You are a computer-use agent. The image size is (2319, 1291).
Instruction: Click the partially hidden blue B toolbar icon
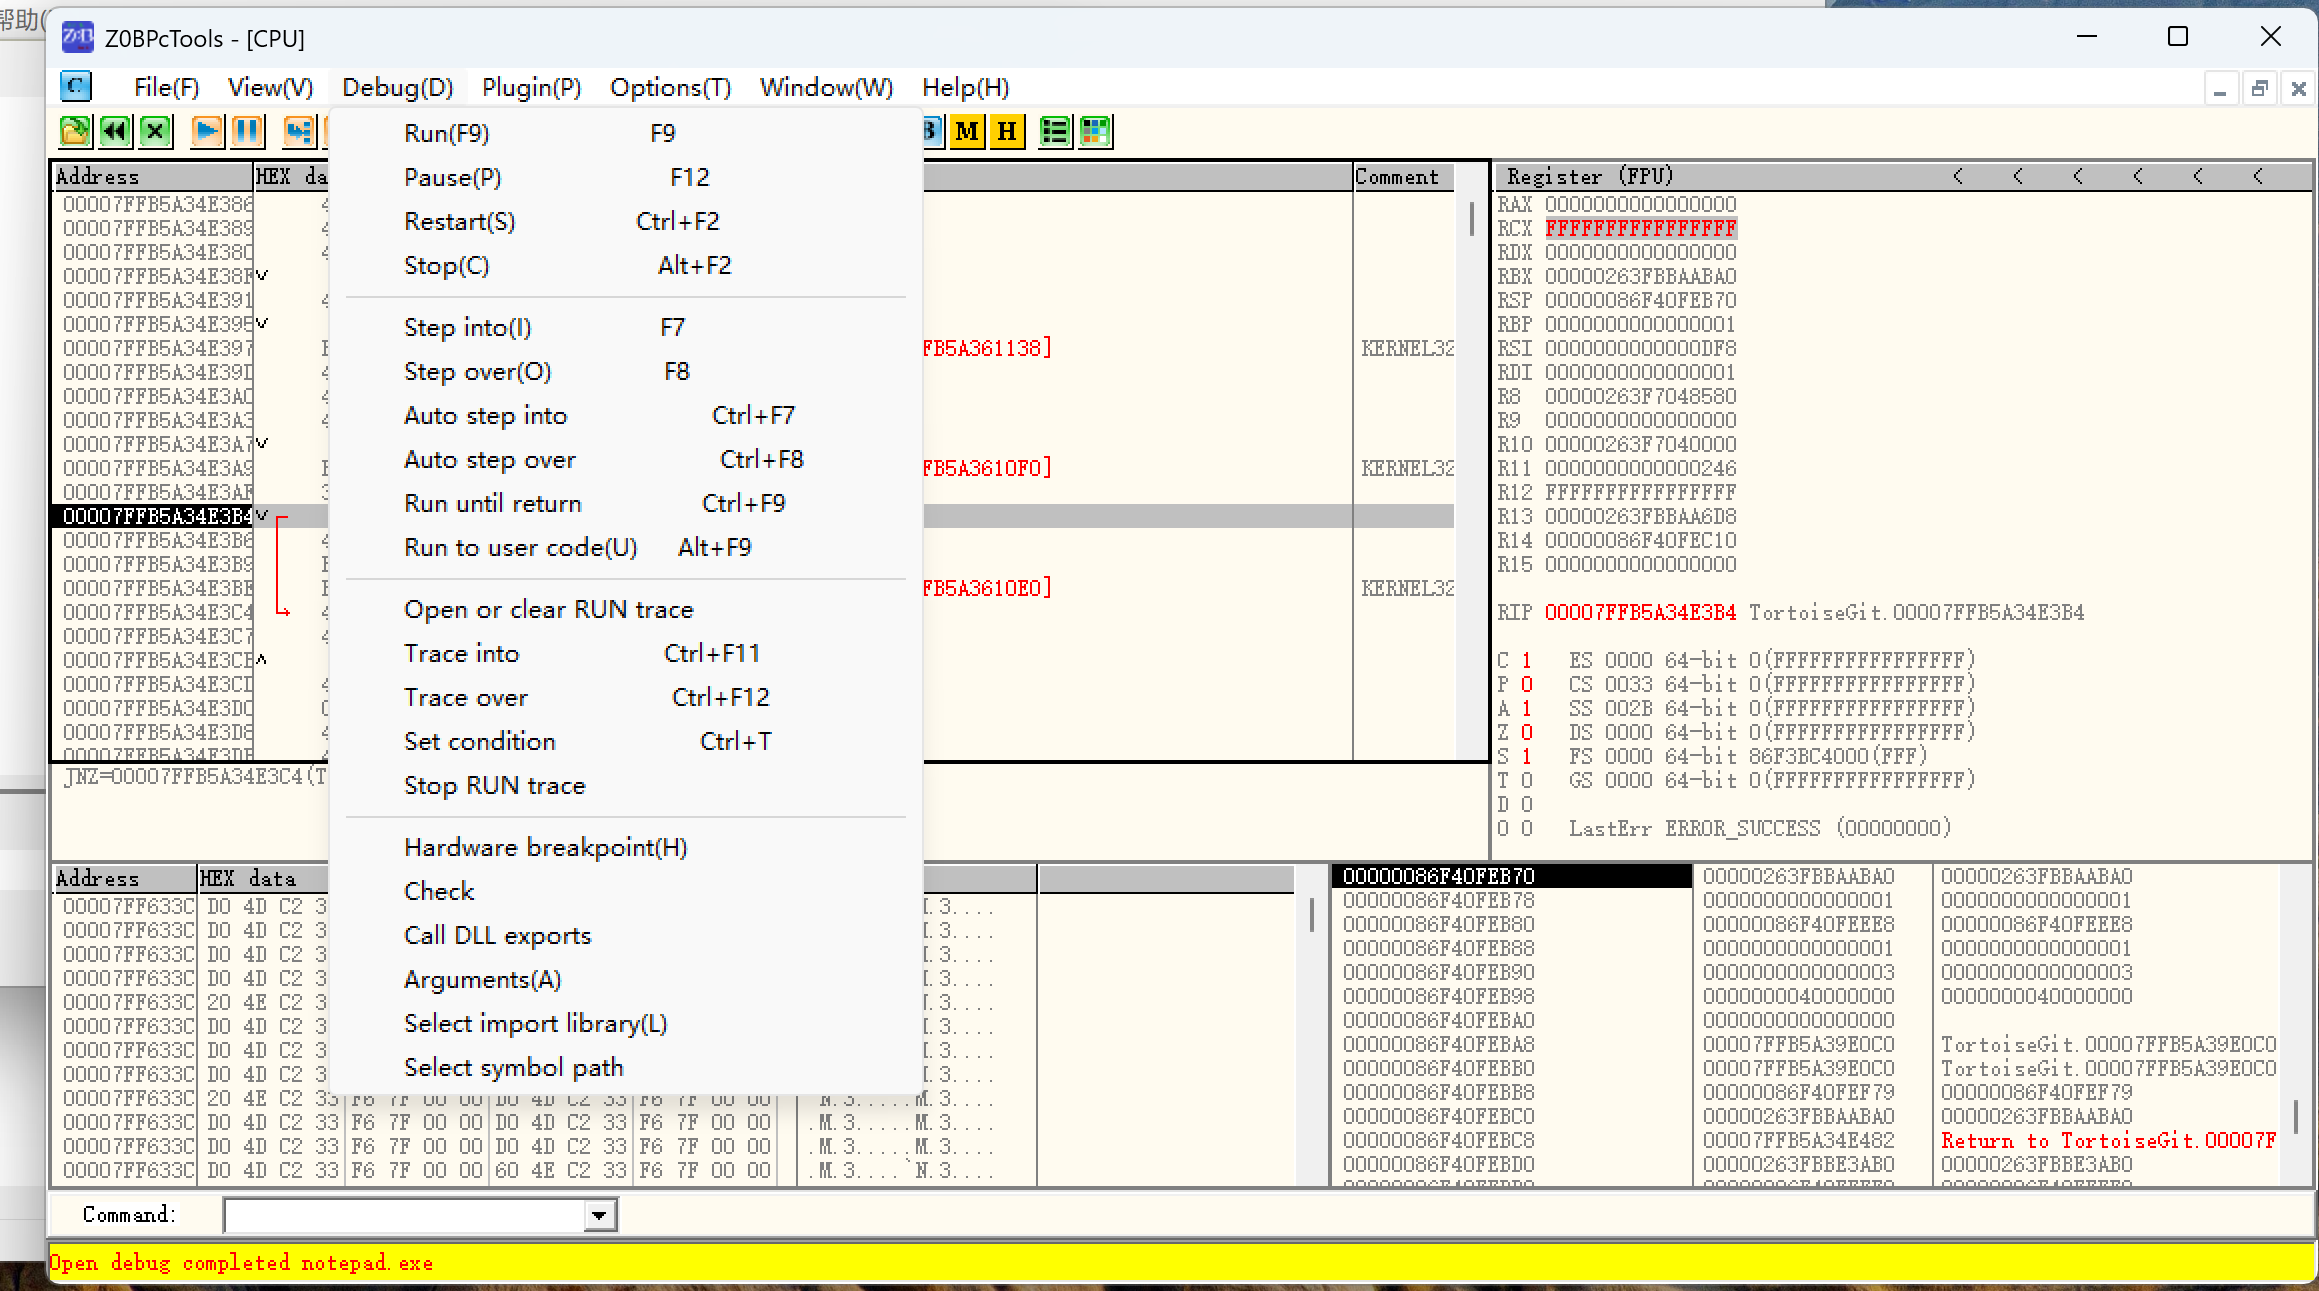[x=932, y=131]
